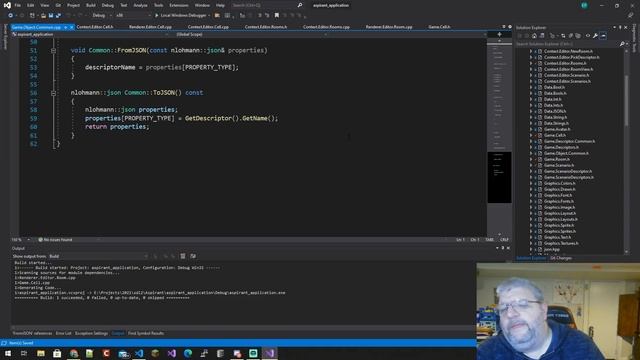Image resolution: width=640 pixels, height=360 pixels.
Task: Switch to the Context.Editor.Rooms.h tab
Action: (x=266, y=27)
